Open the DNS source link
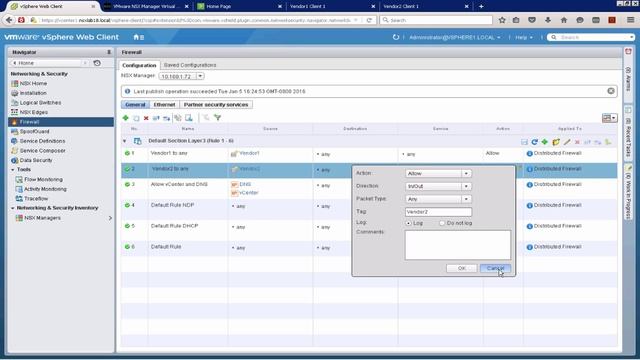 (x=245, y=184)
